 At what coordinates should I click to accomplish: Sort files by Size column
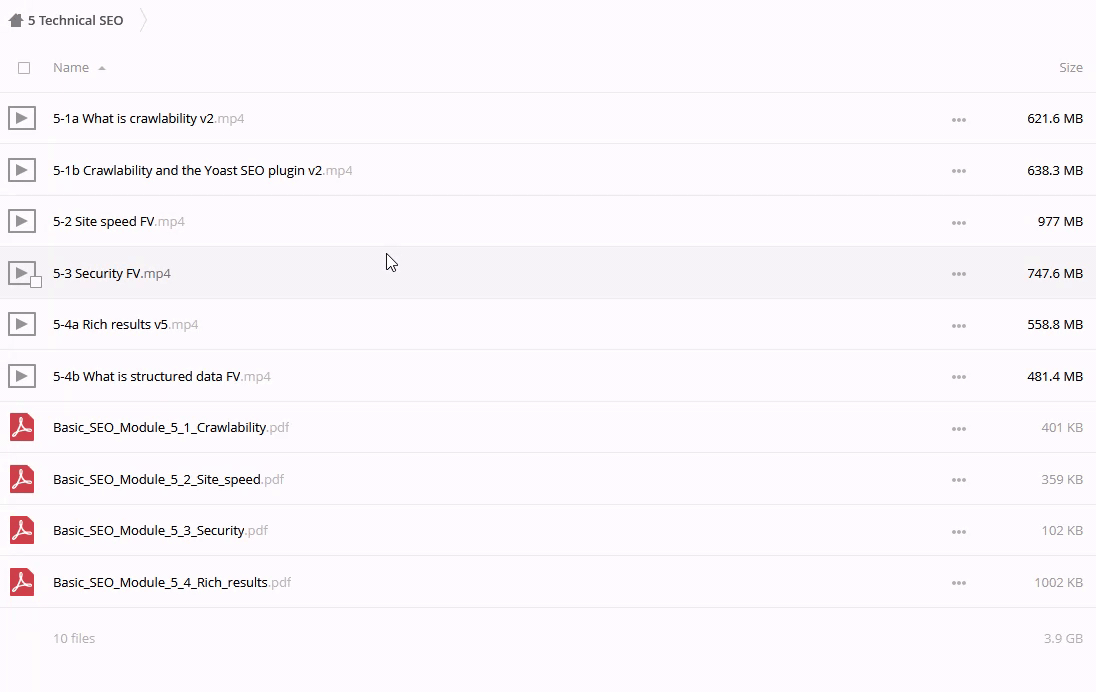click(x=1070, y=68)
